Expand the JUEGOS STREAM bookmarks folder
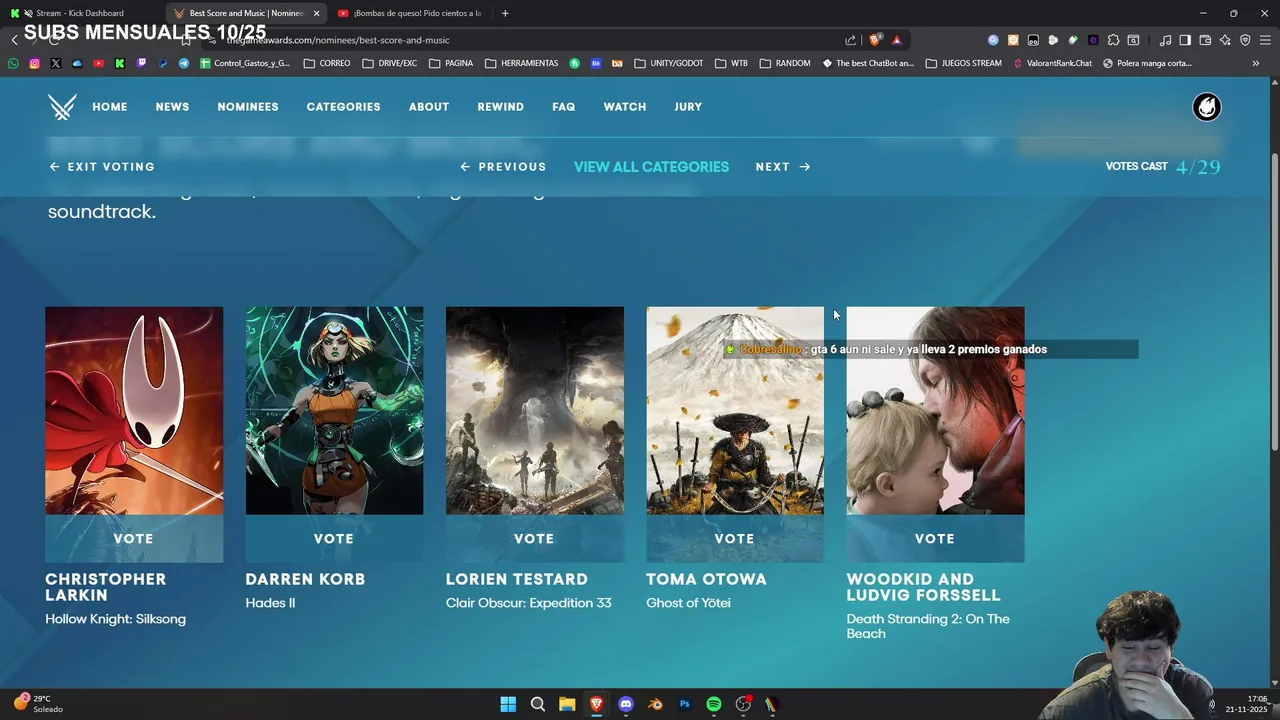Screen dimensions: 1280x720 tap(964, 63)
